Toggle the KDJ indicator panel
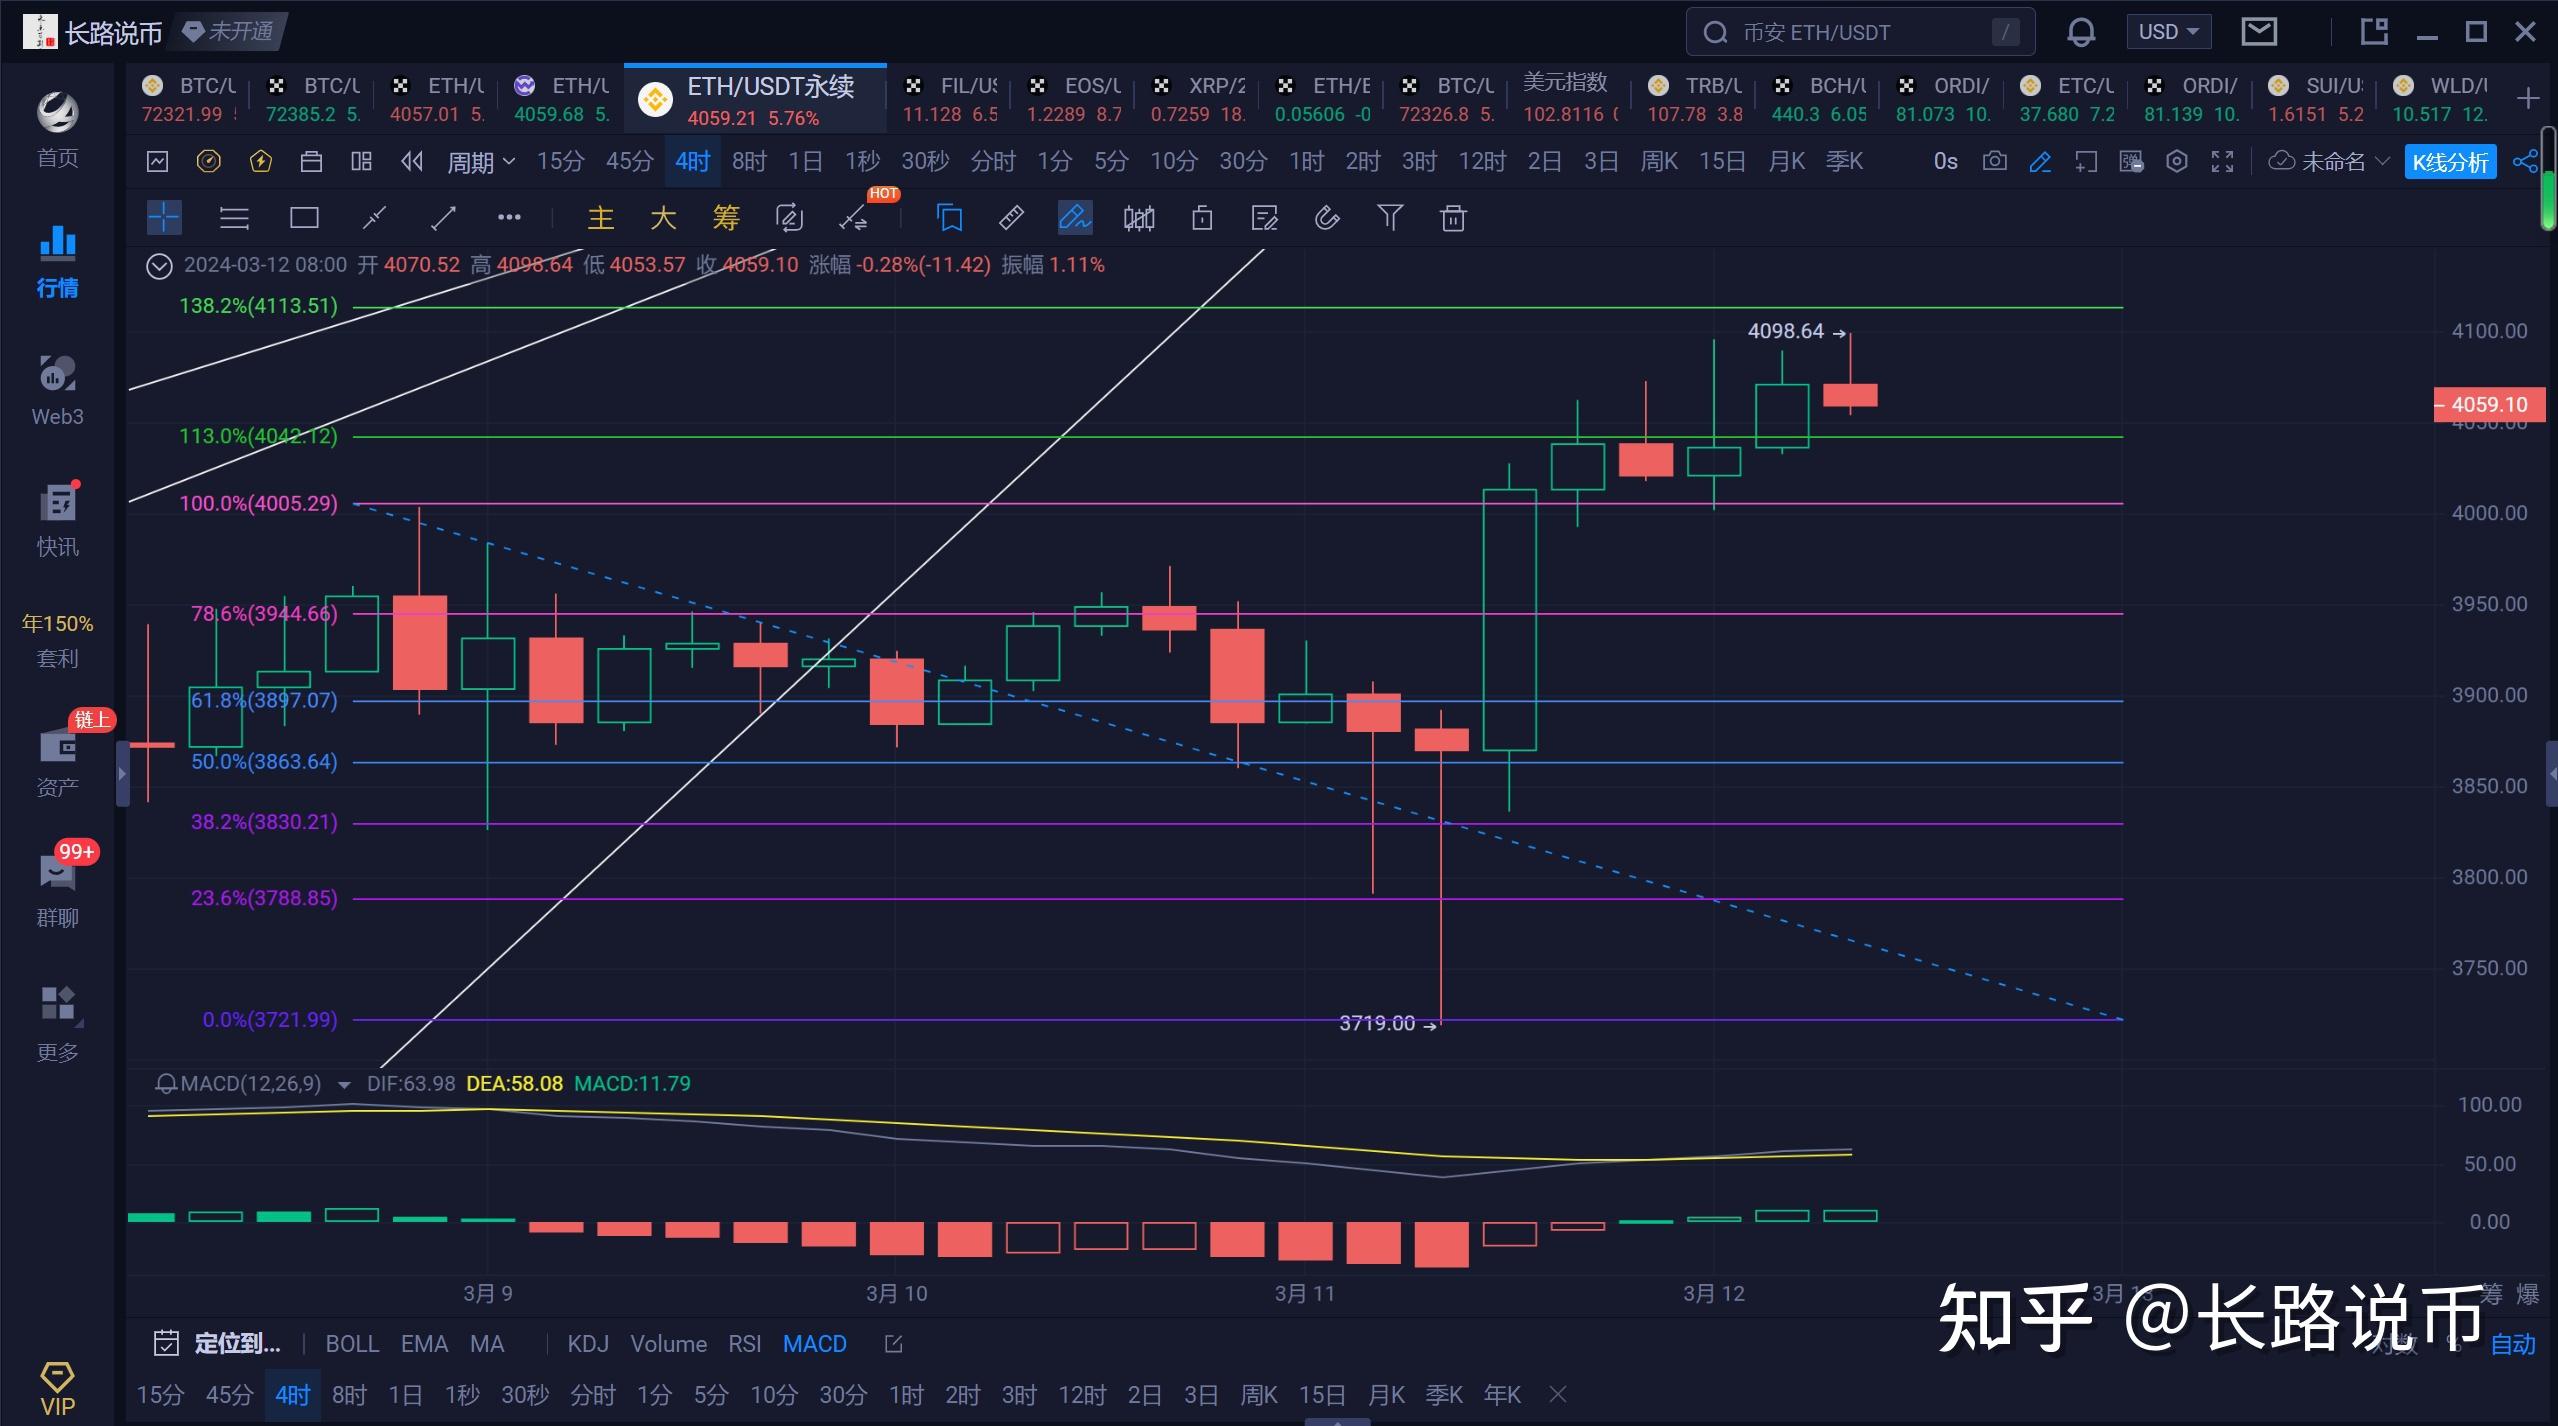 pyautogui.click(x=588, y=1344)
